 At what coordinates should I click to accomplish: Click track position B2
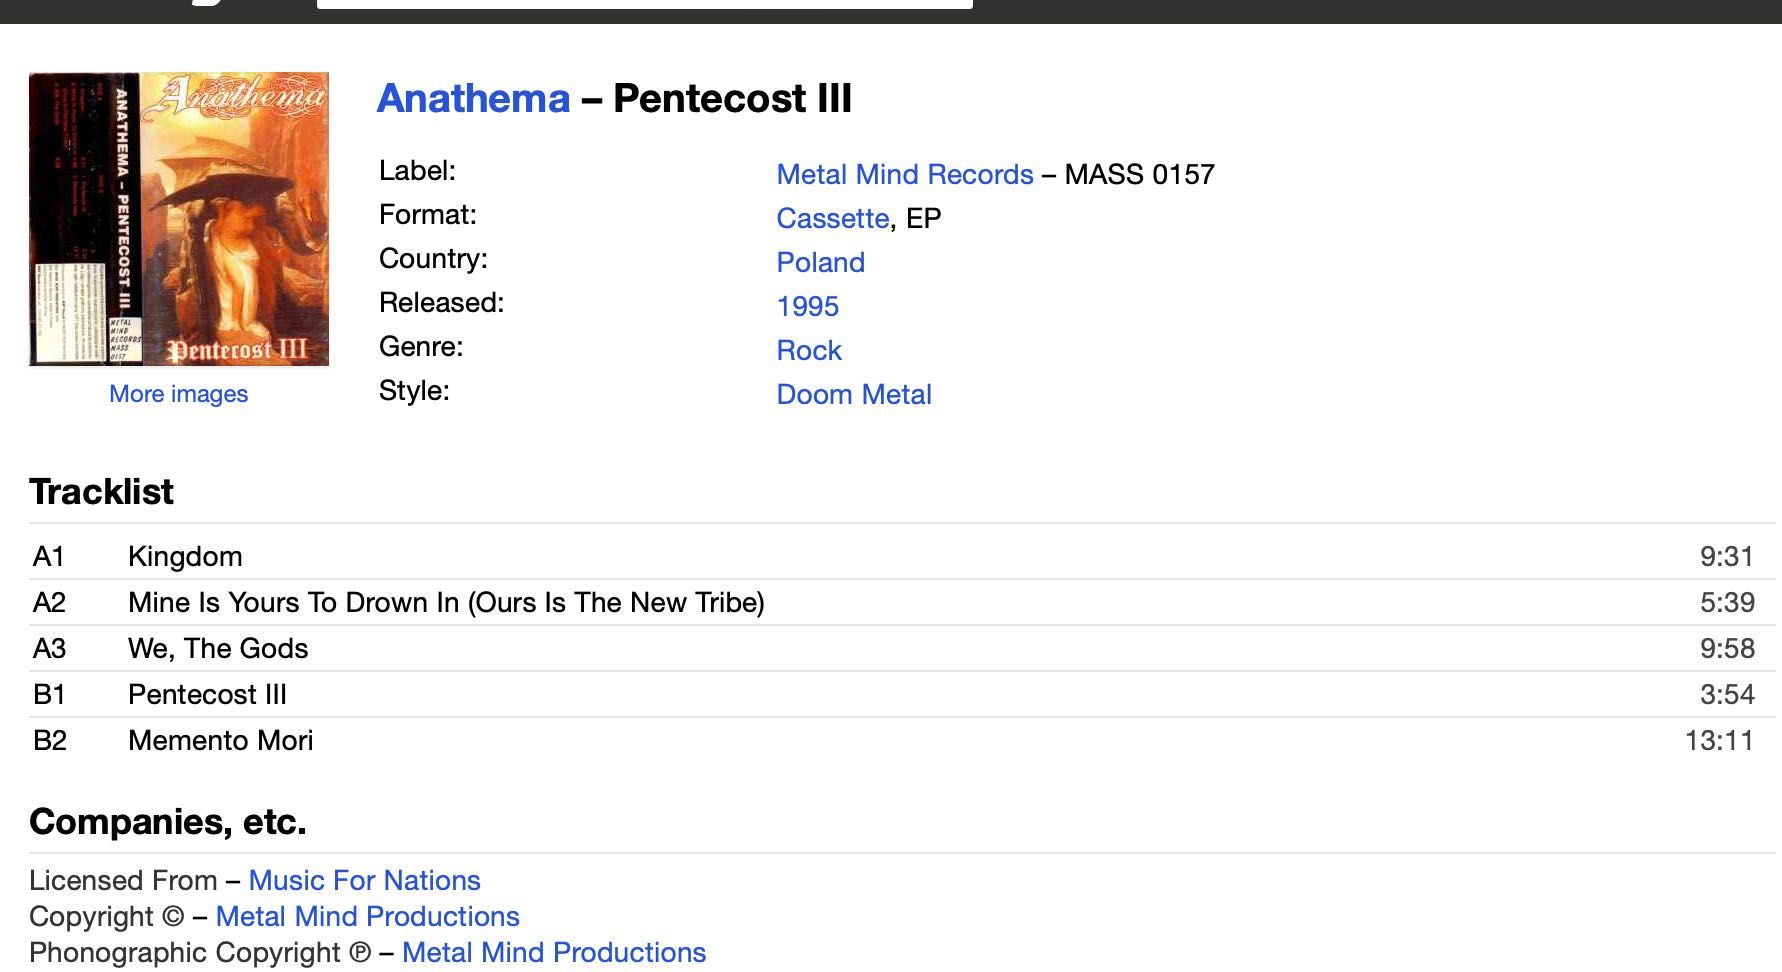tap(49, 740)
